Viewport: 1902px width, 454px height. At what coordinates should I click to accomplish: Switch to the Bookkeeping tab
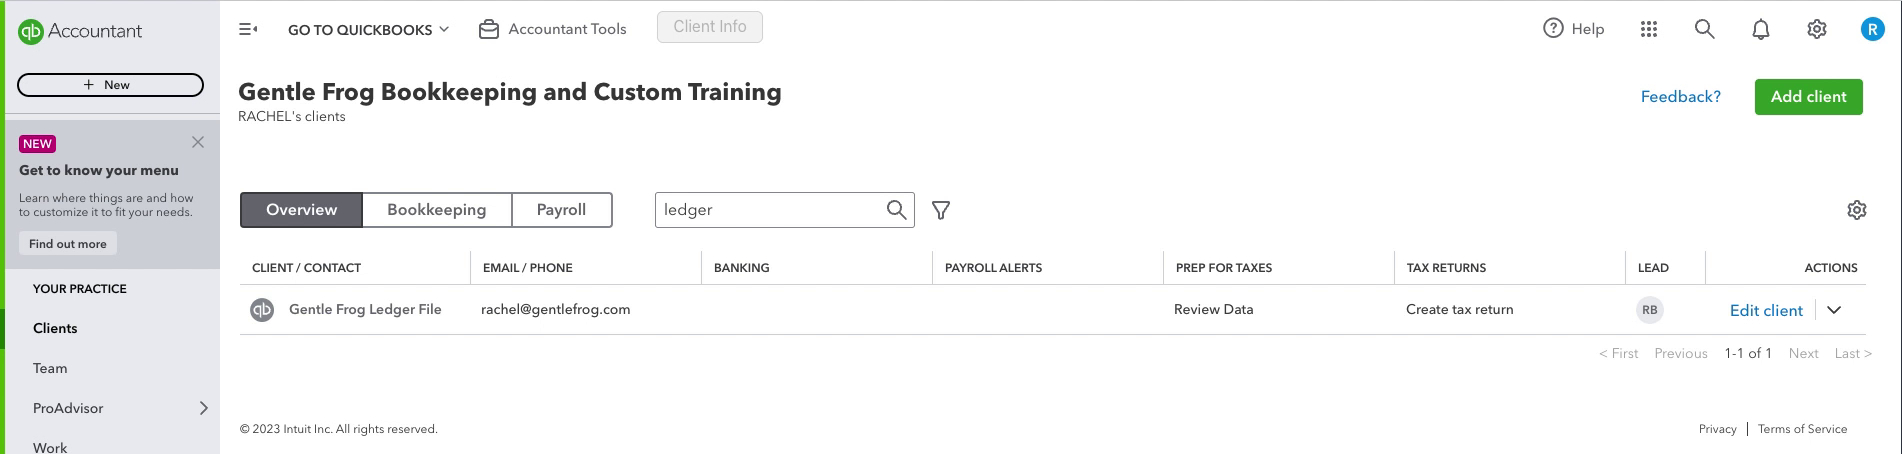click(437, 210)
